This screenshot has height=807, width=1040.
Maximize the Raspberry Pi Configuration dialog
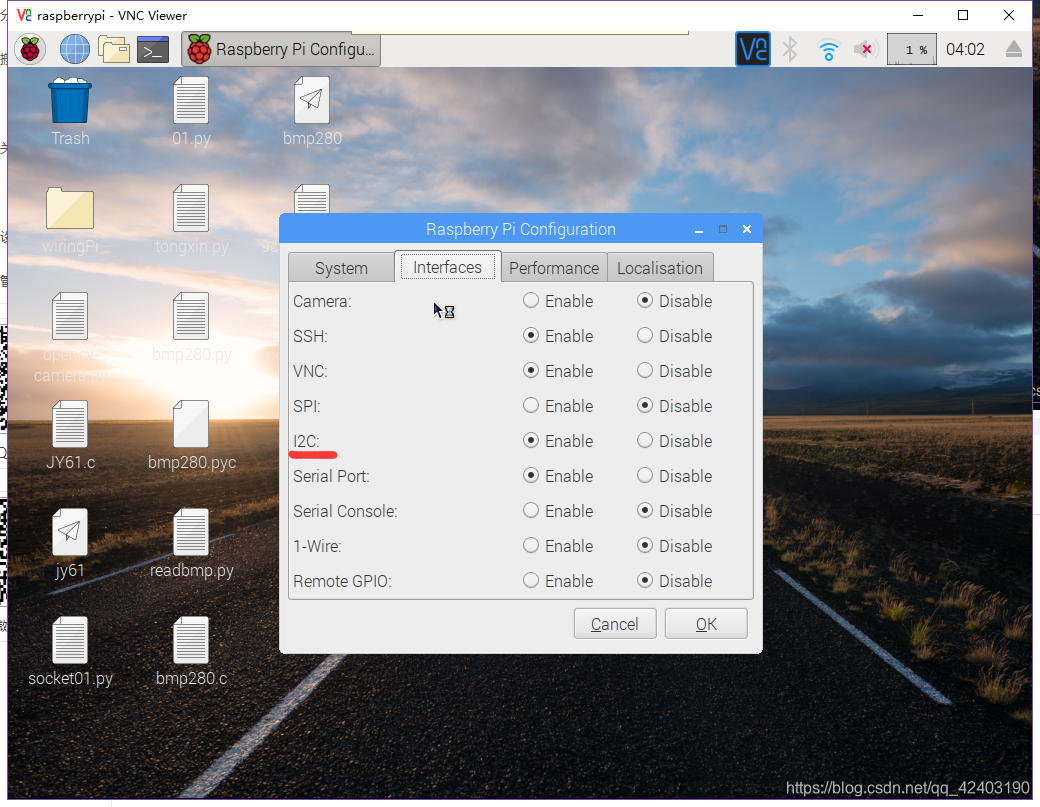[x=723, y=229]
